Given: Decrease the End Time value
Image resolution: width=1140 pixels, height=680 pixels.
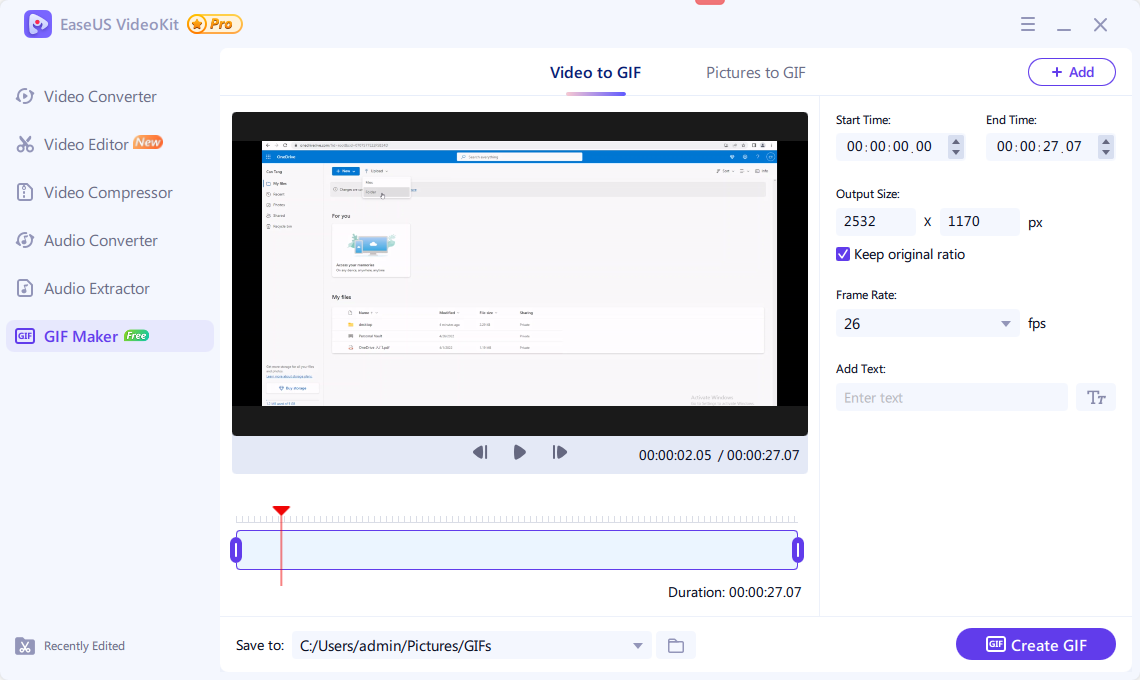Looking at the screenshot, I should 1106,153.
